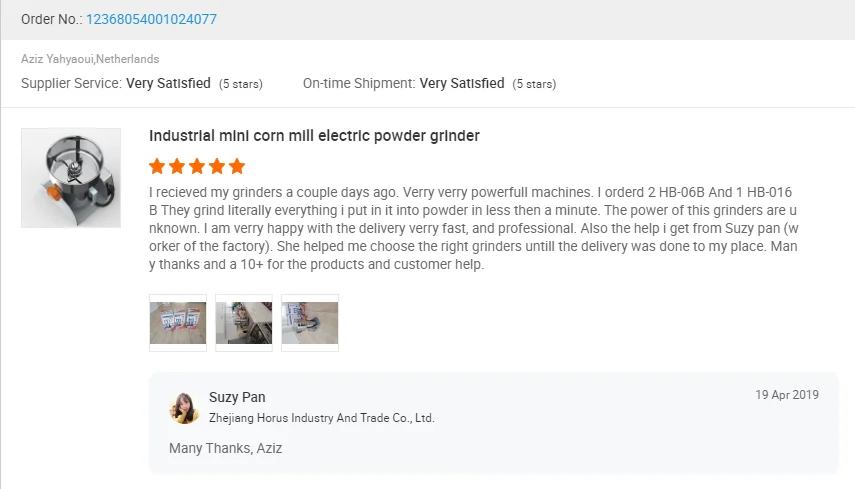Open the Industrial mini corn mill product title

click(x=314, y=136)
